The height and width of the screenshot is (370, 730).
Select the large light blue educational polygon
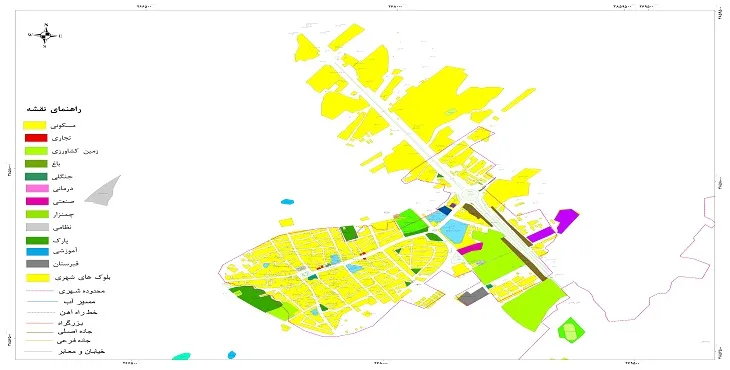[x=453, y=231]
